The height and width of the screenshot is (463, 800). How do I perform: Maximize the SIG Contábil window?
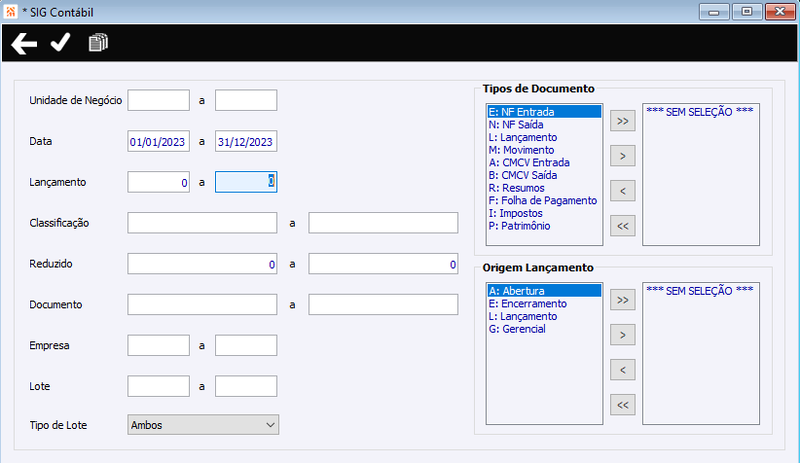click(x=747, y=11)
